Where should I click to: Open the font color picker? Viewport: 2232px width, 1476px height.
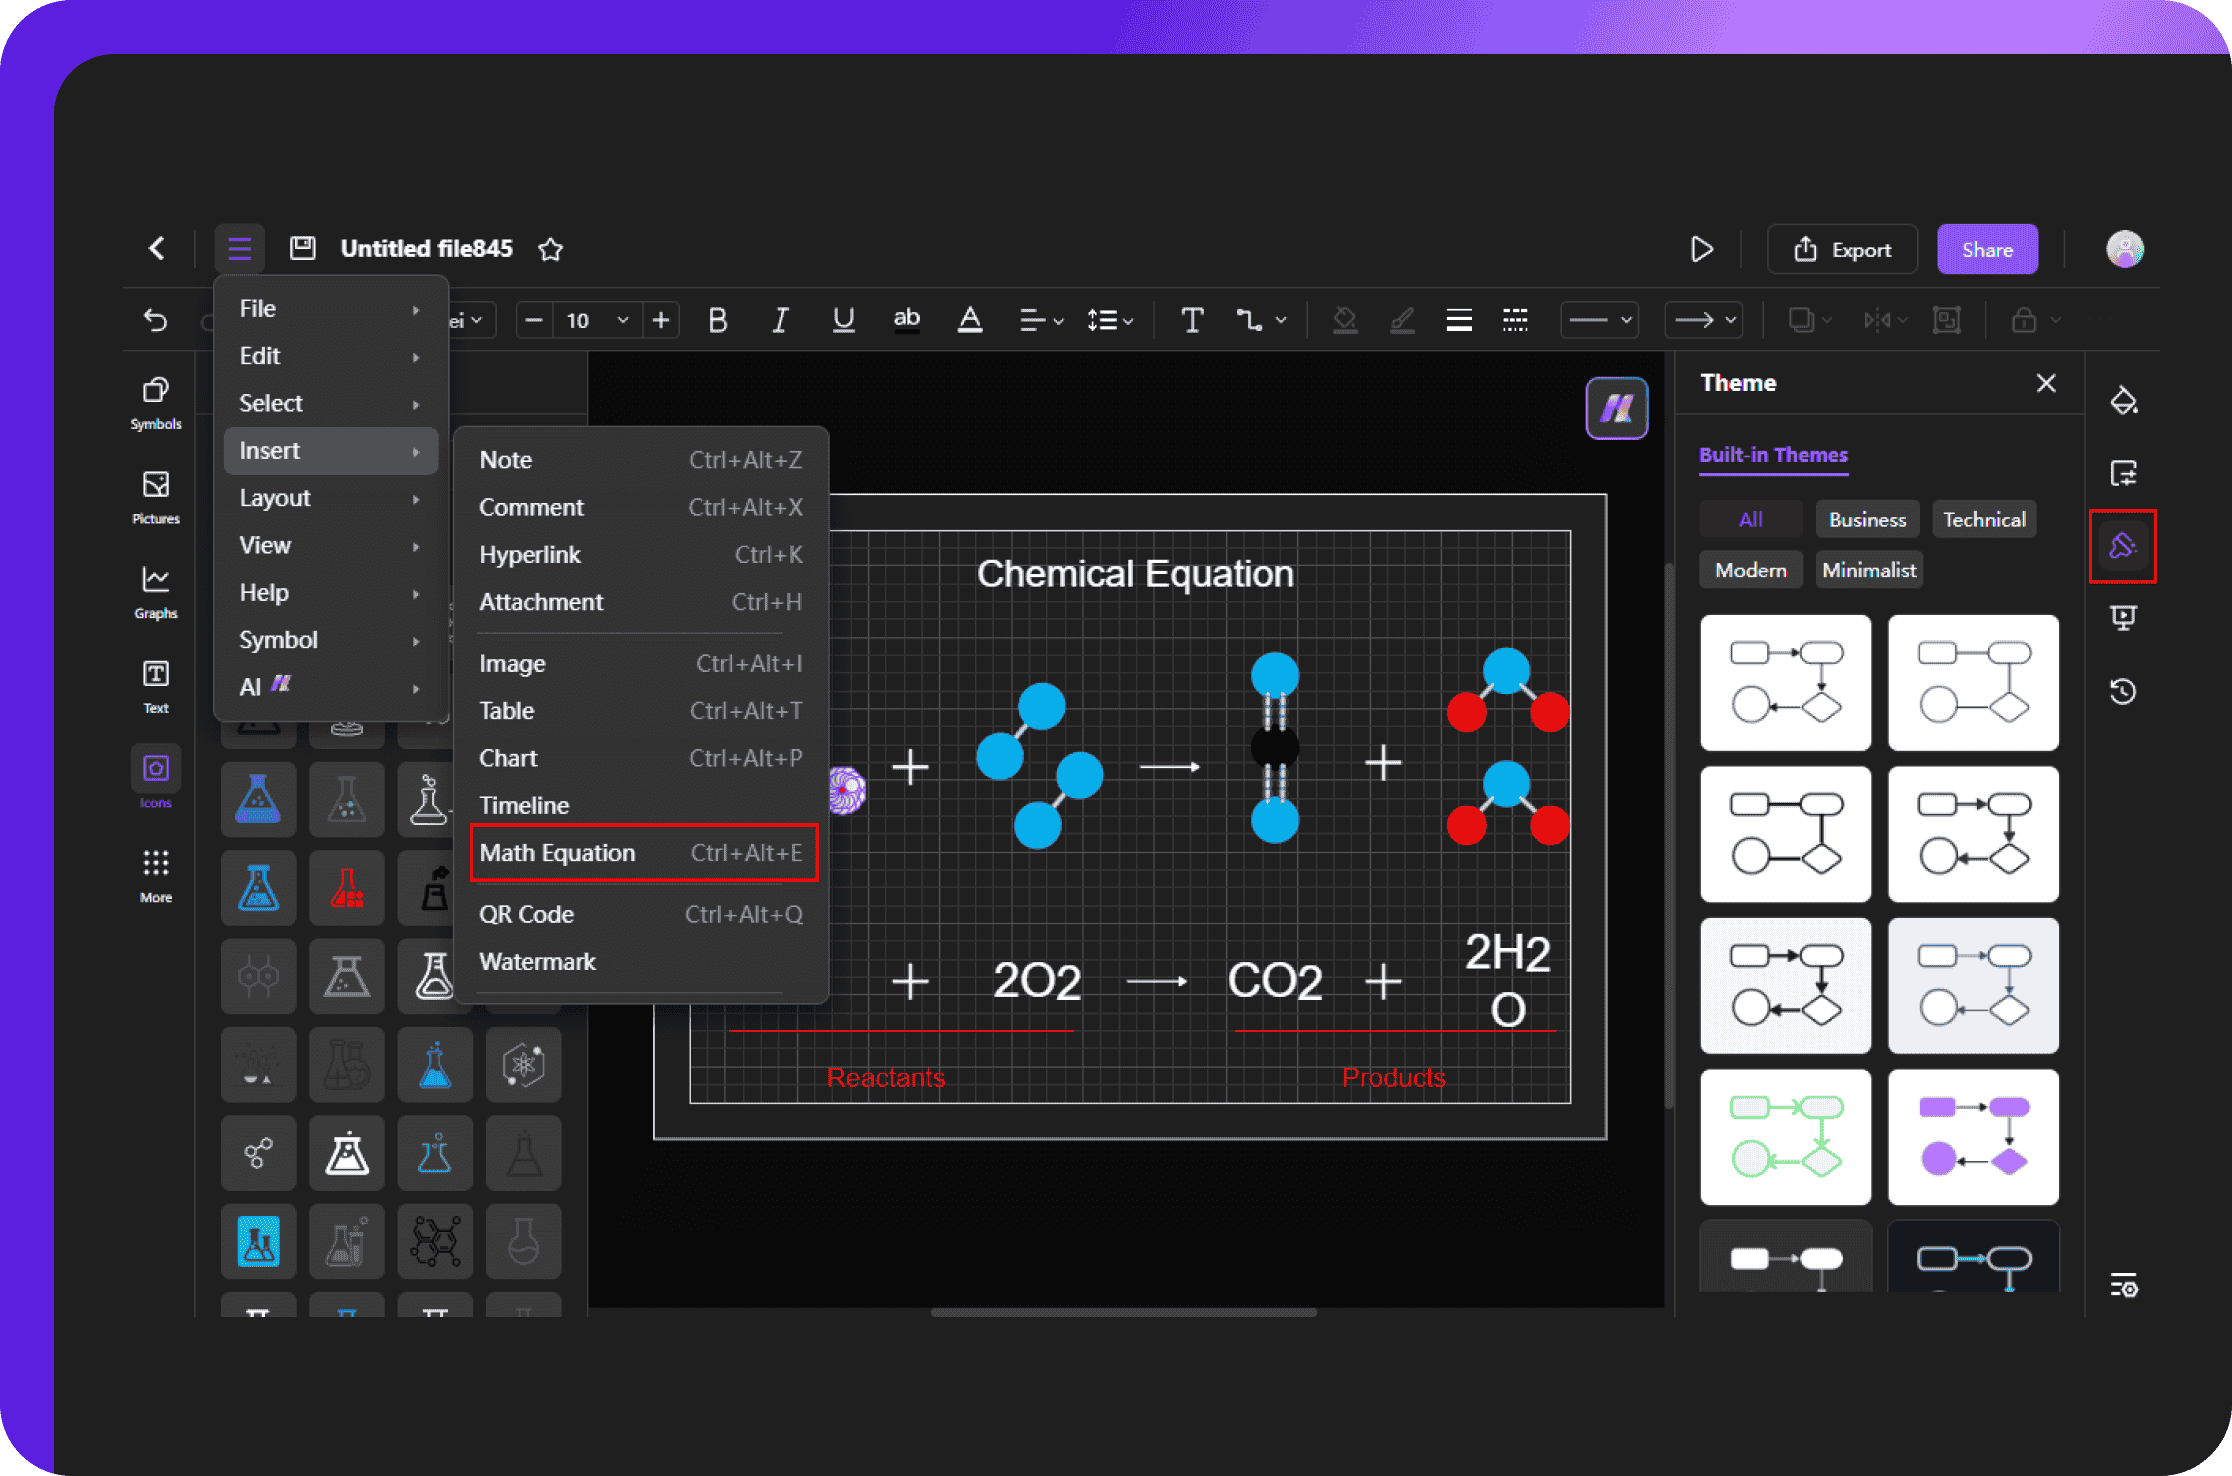(970, 320)
